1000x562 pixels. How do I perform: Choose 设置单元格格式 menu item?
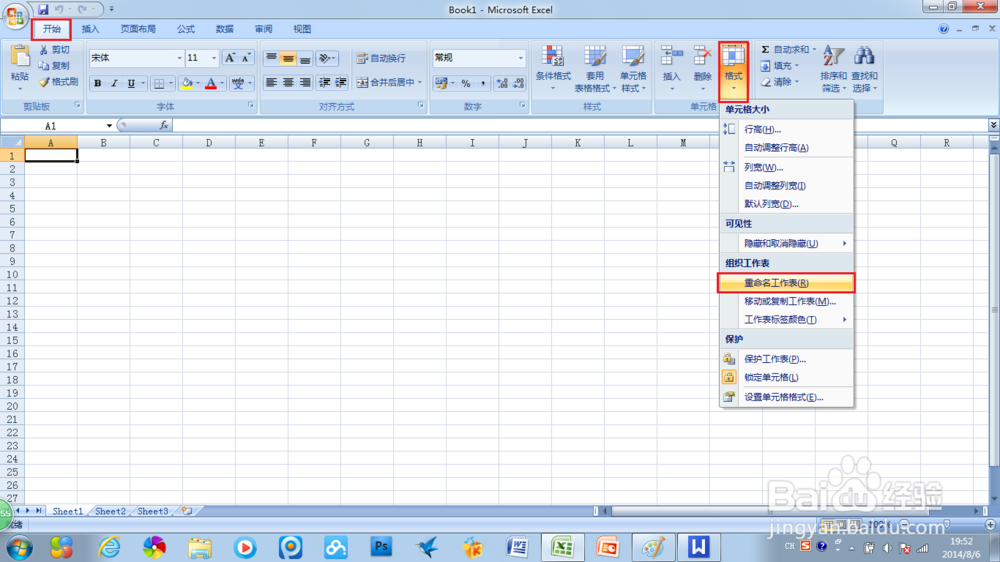786,397
